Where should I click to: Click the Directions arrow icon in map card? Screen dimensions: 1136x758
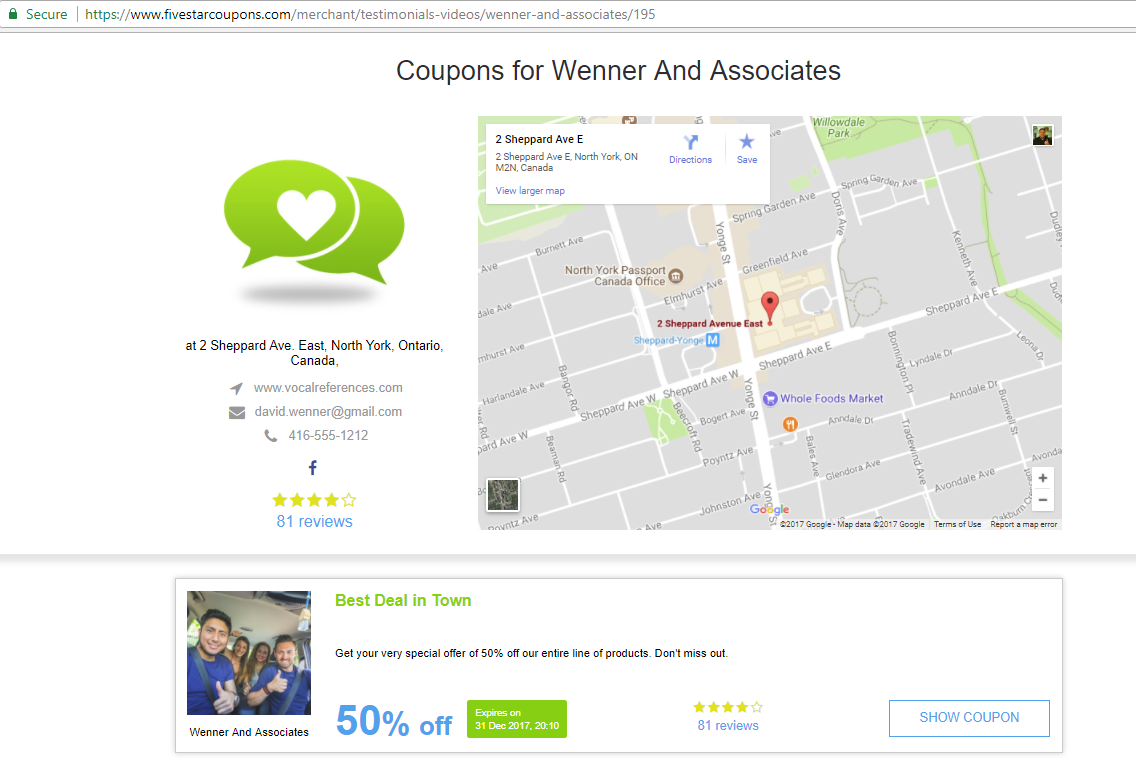[x=690, y=142]
